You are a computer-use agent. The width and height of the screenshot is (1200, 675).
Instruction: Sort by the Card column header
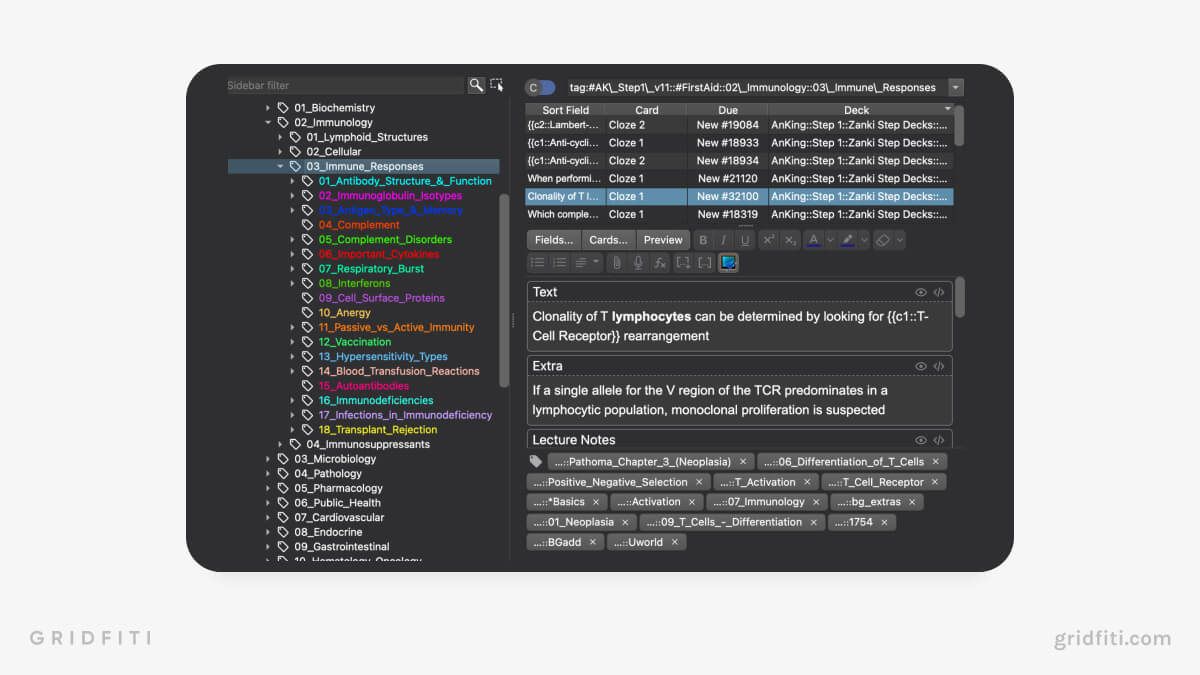coord(646,110)
